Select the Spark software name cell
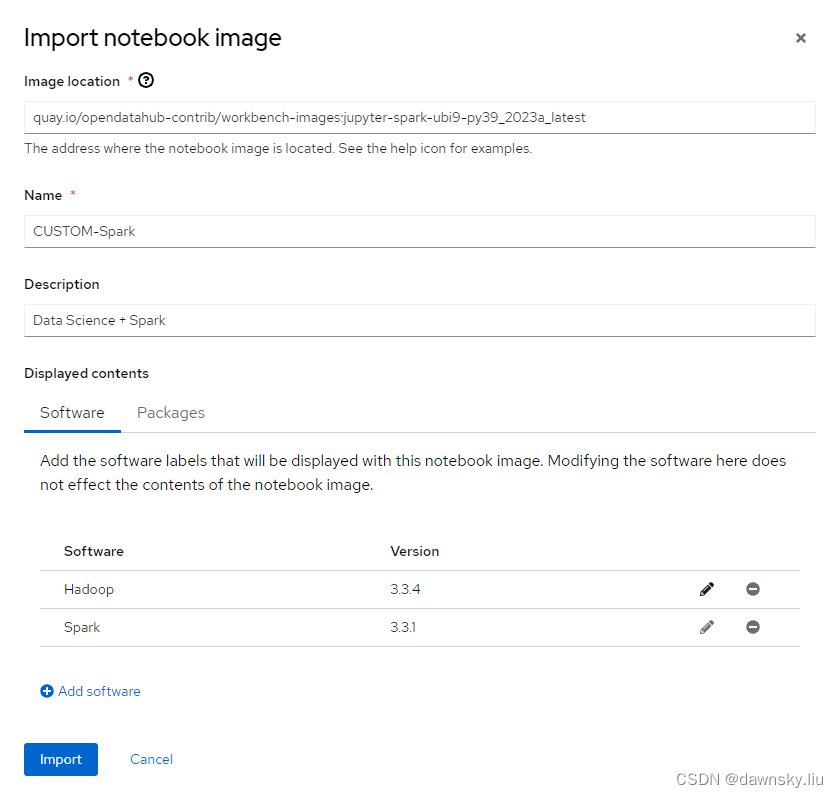 pos(82,627)
